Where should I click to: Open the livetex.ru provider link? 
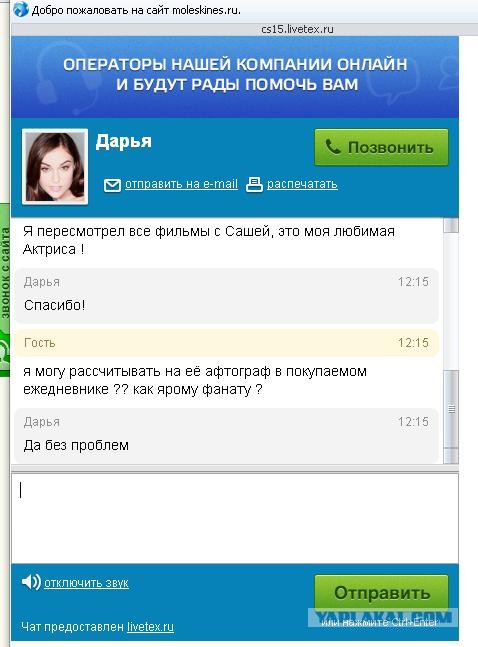150,627
